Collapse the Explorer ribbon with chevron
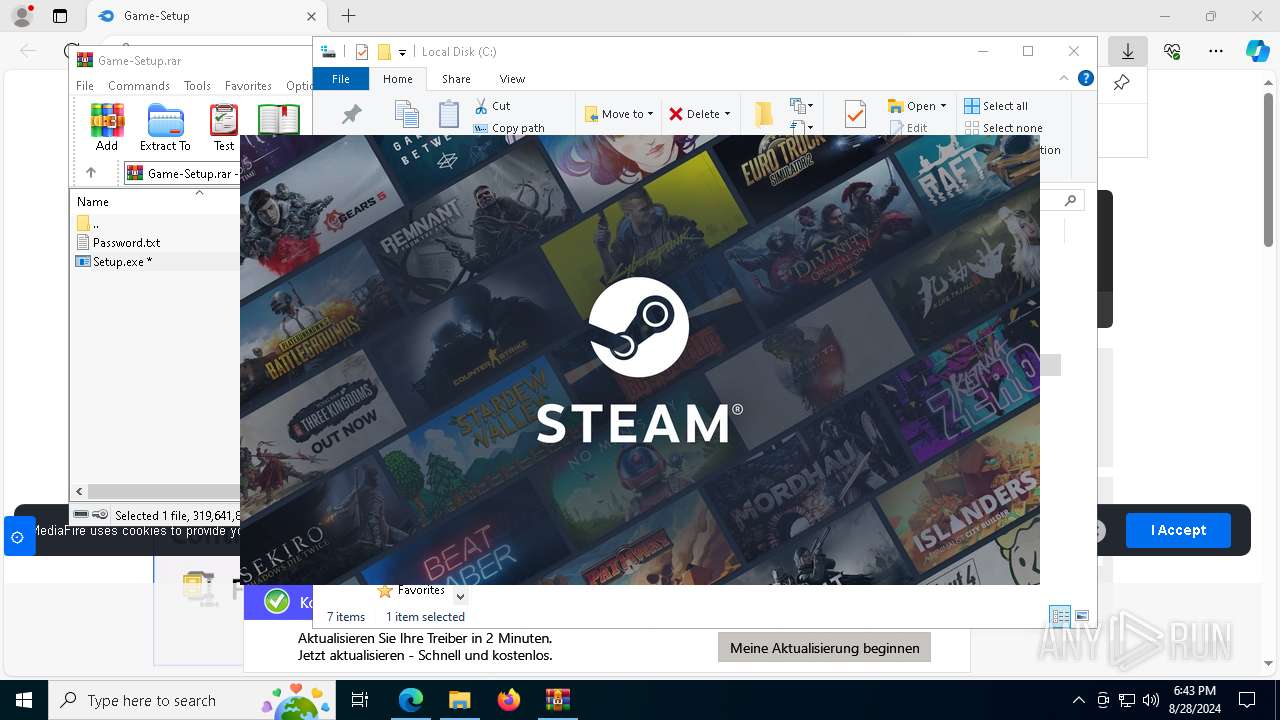Viewport: 1280px width, 720px height. click(x=1064, y=79)
